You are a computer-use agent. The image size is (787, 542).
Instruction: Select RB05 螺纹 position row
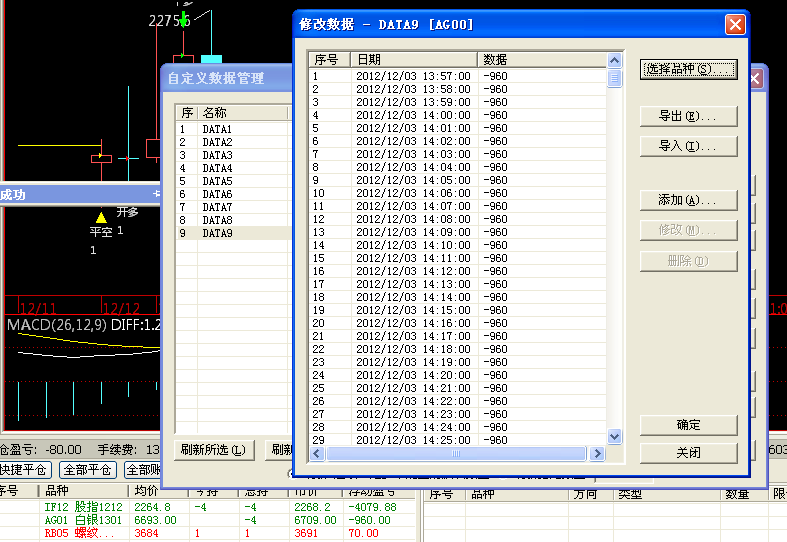(x=208, y=533)
